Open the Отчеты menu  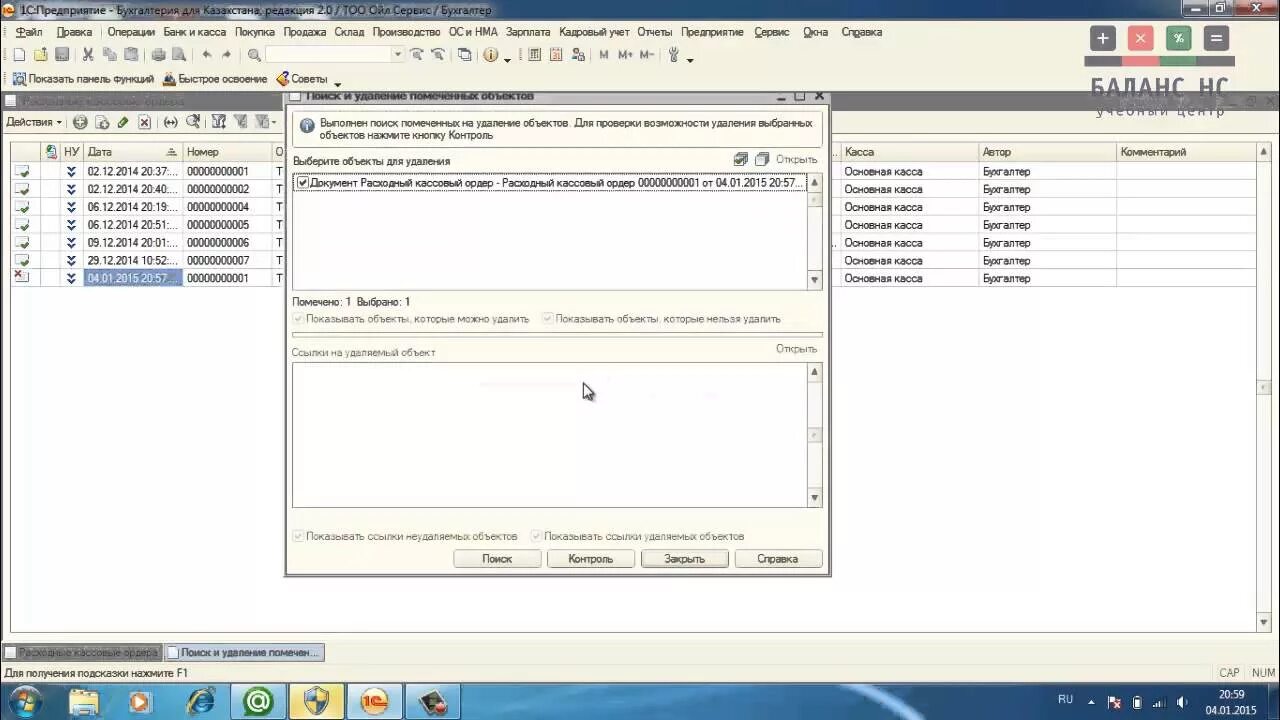[655, 32]
